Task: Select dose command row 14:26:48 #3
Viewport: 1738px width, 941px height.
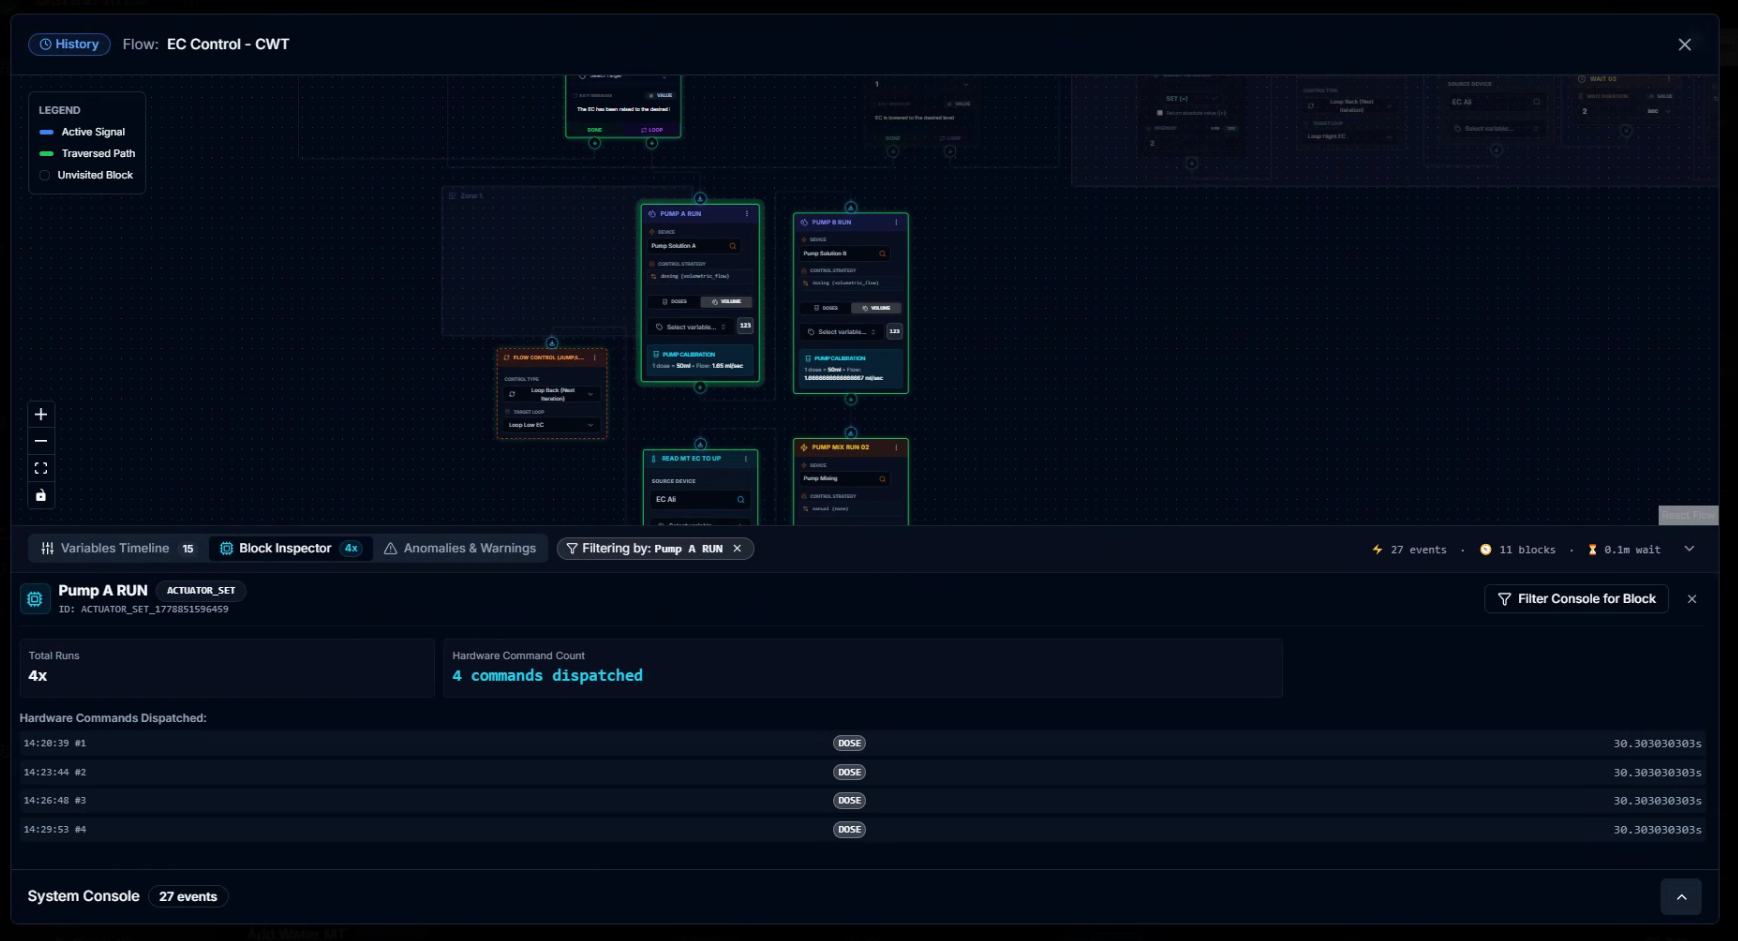Action: (x=862, y=801)
